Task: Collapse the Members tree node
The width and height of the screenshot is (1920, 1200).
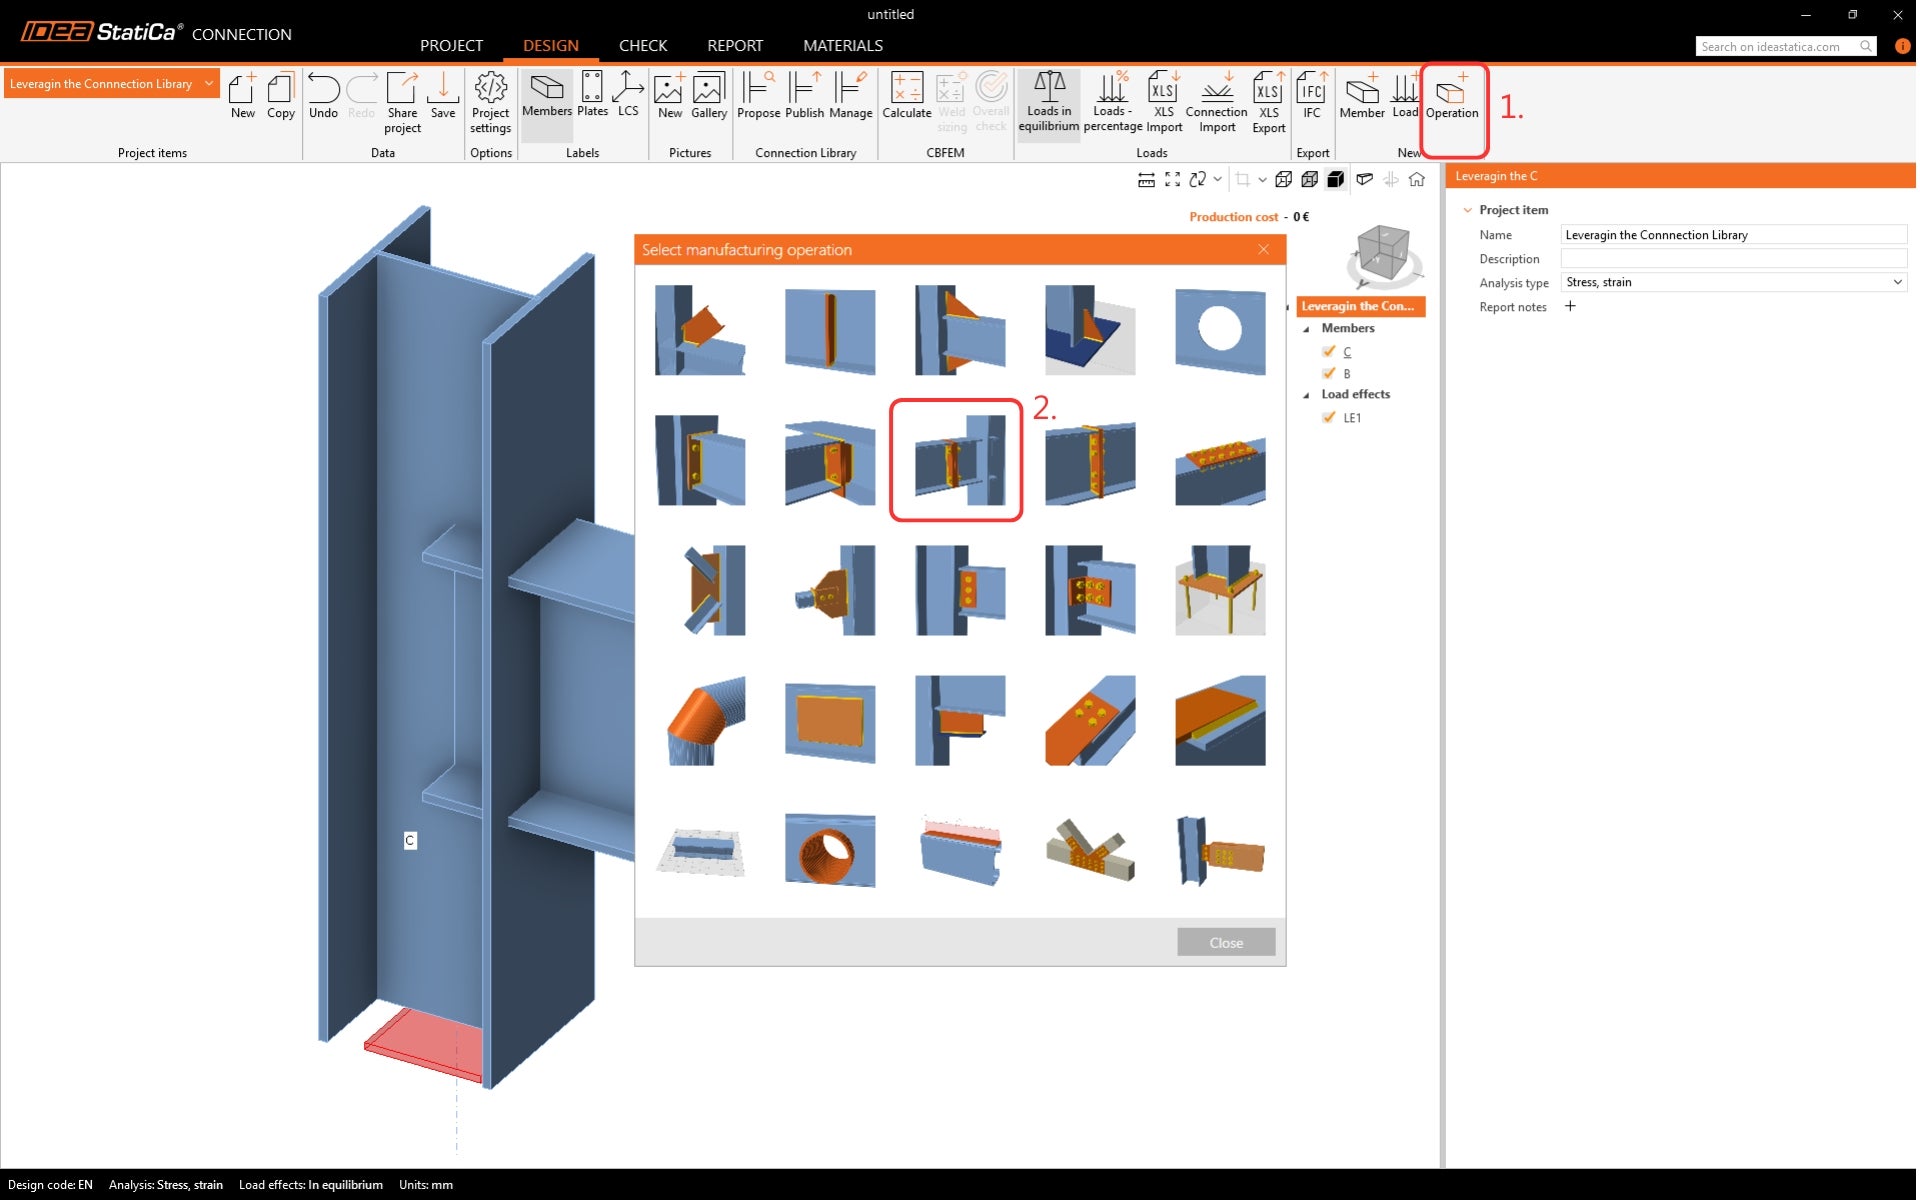Action: coord(1306,329)
